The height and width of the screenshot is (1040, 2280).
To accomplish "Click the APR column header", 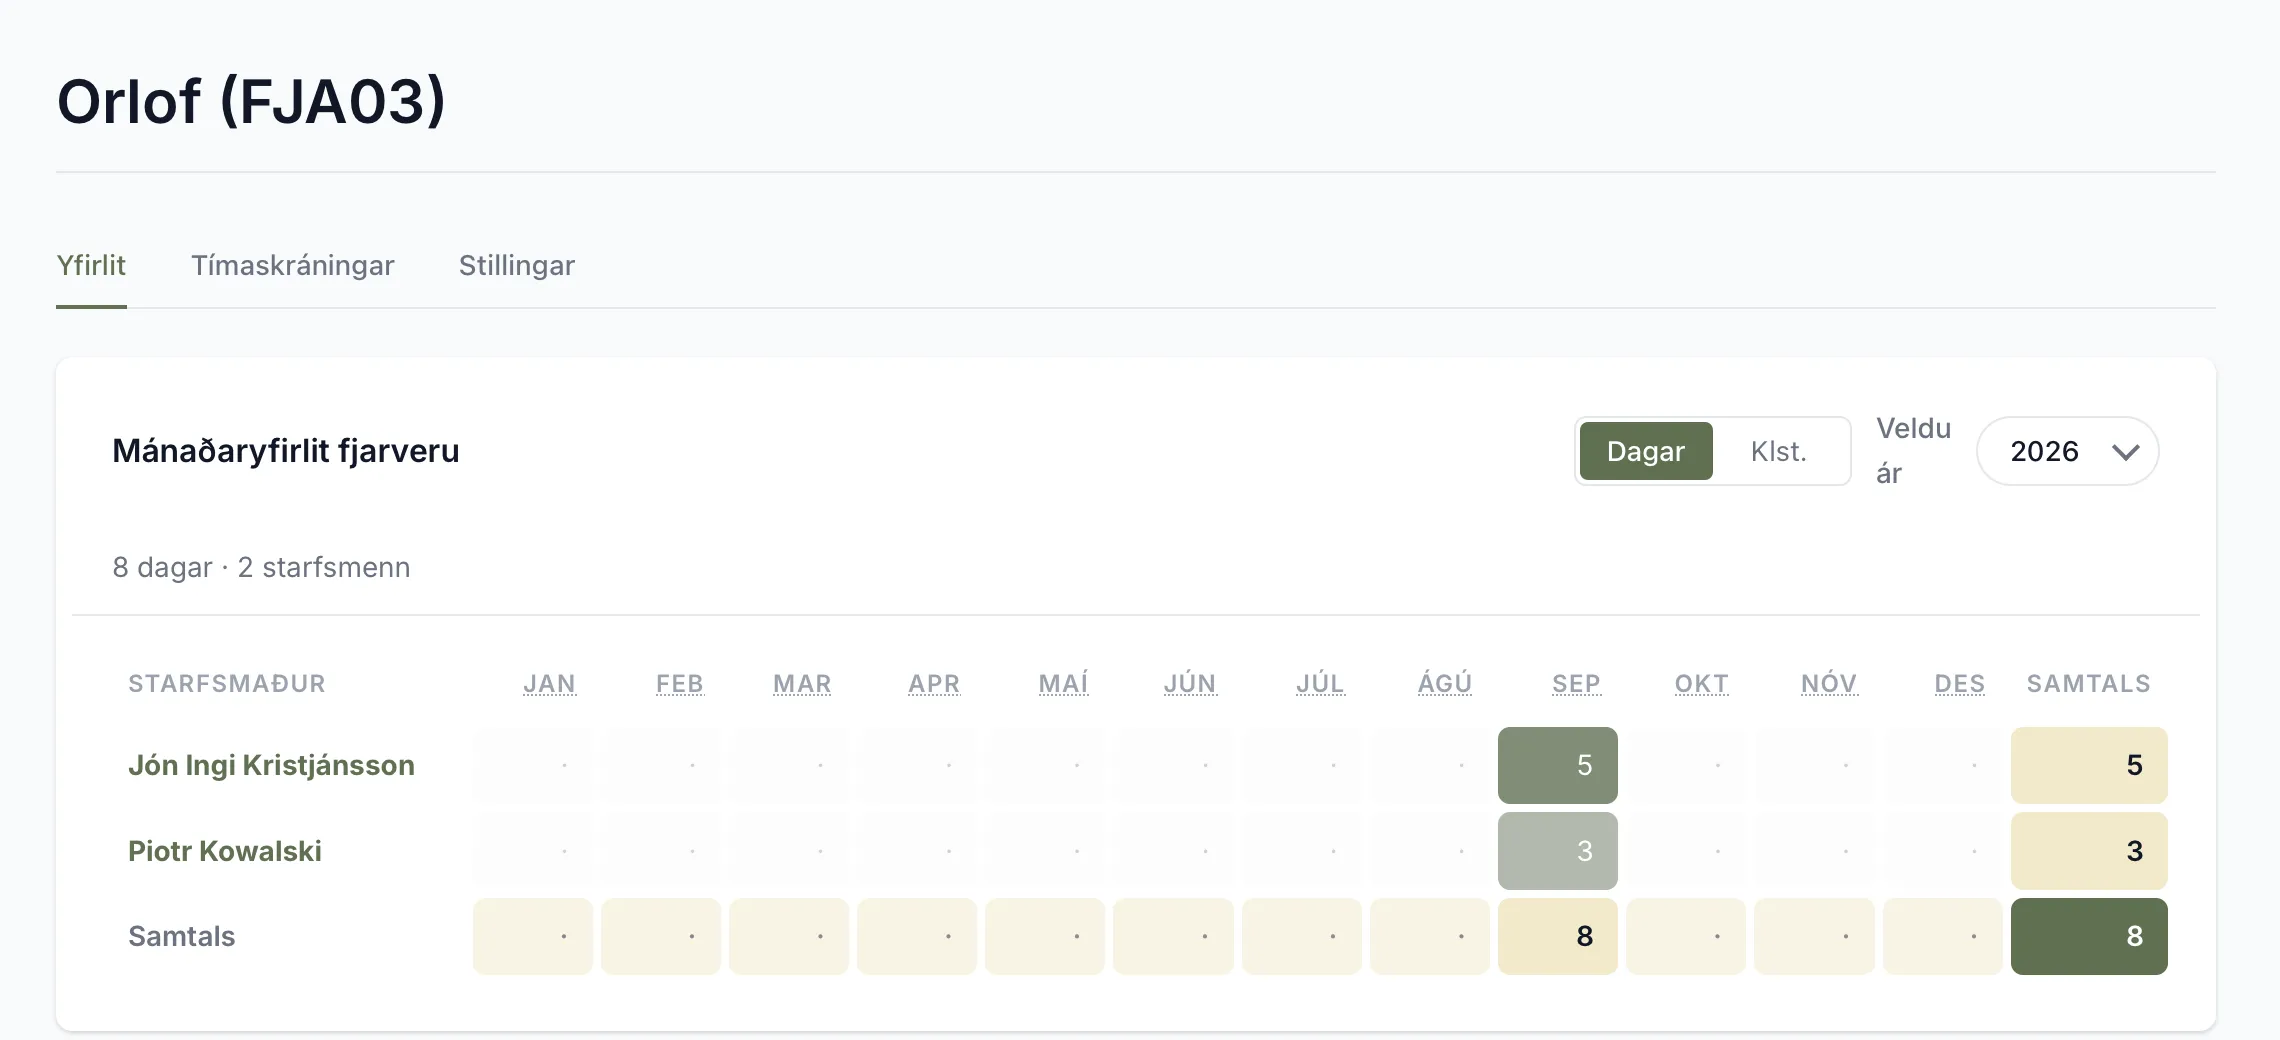I will pyautogui.click(x=934, y=684).
